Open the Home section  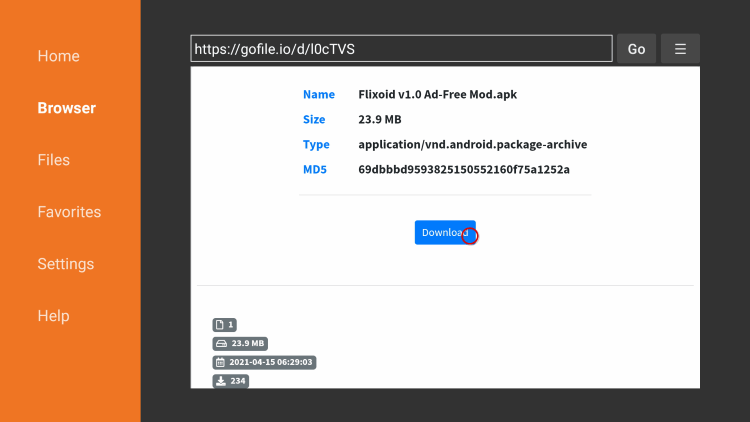click(58, 56)
